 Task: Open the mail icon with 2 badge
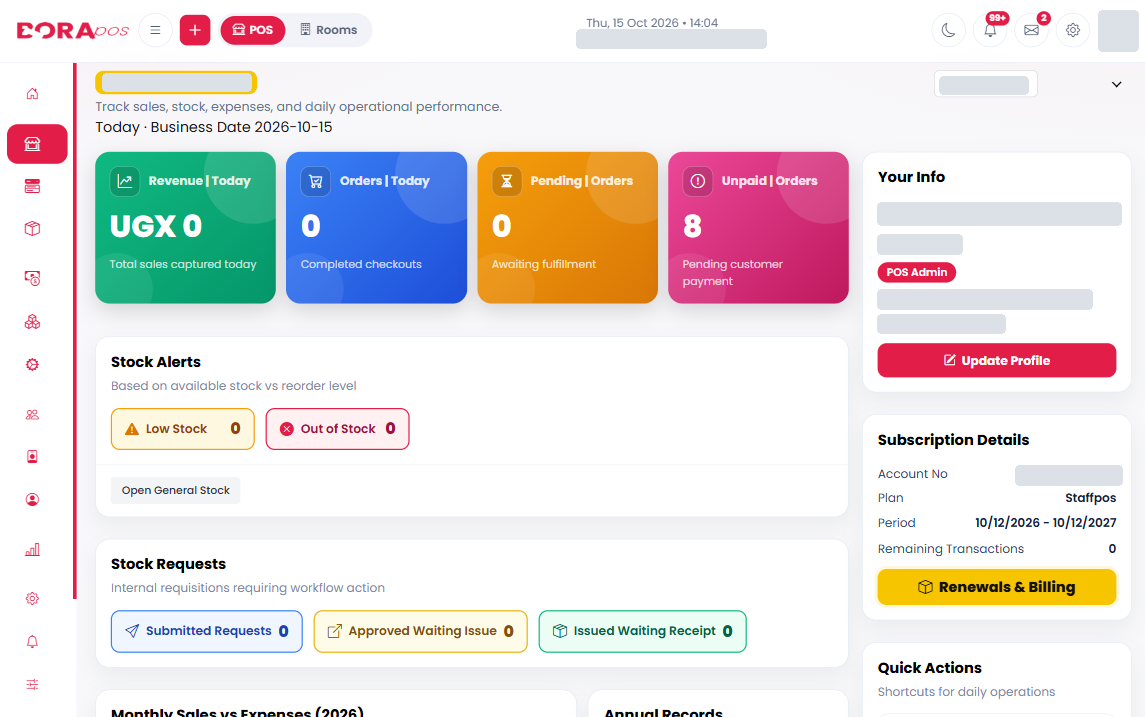point(1031,30)
